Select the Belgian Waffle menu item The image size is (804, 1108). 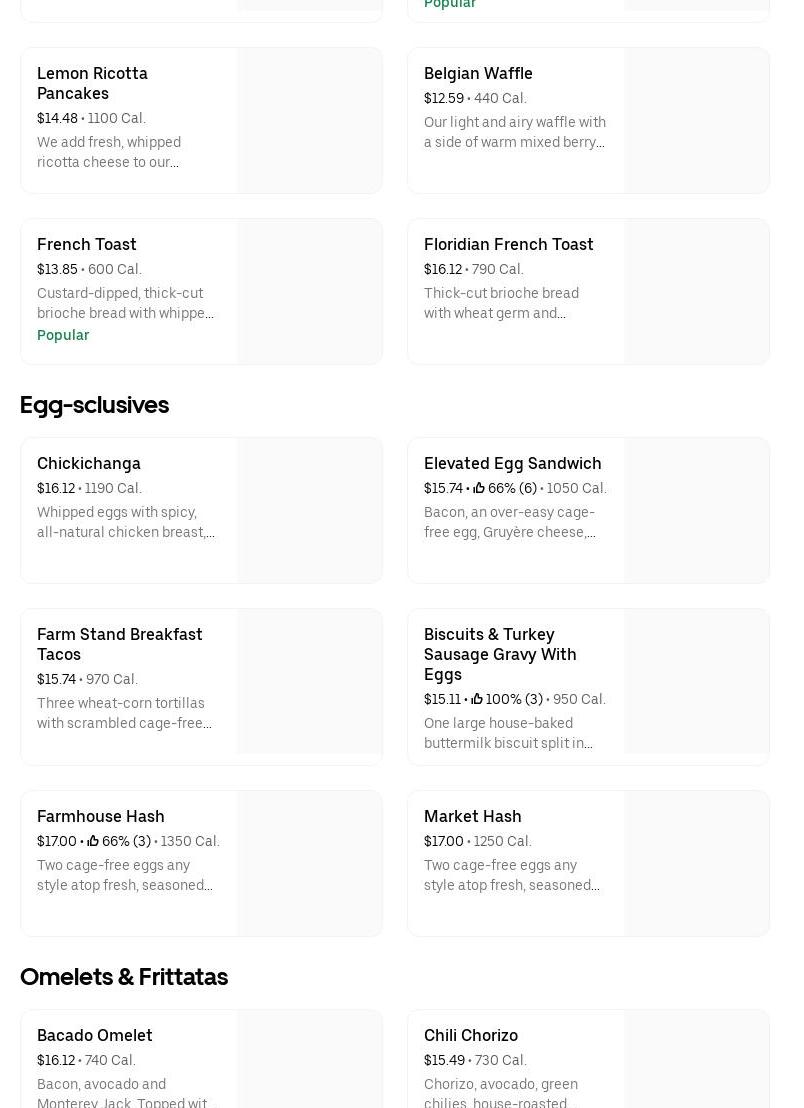pyautogui.click(x=478, y=73)
